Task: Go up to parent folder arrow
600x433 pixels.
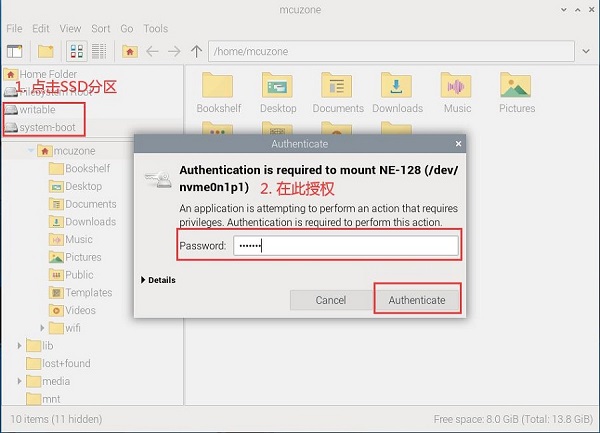Action: point(197,51)
